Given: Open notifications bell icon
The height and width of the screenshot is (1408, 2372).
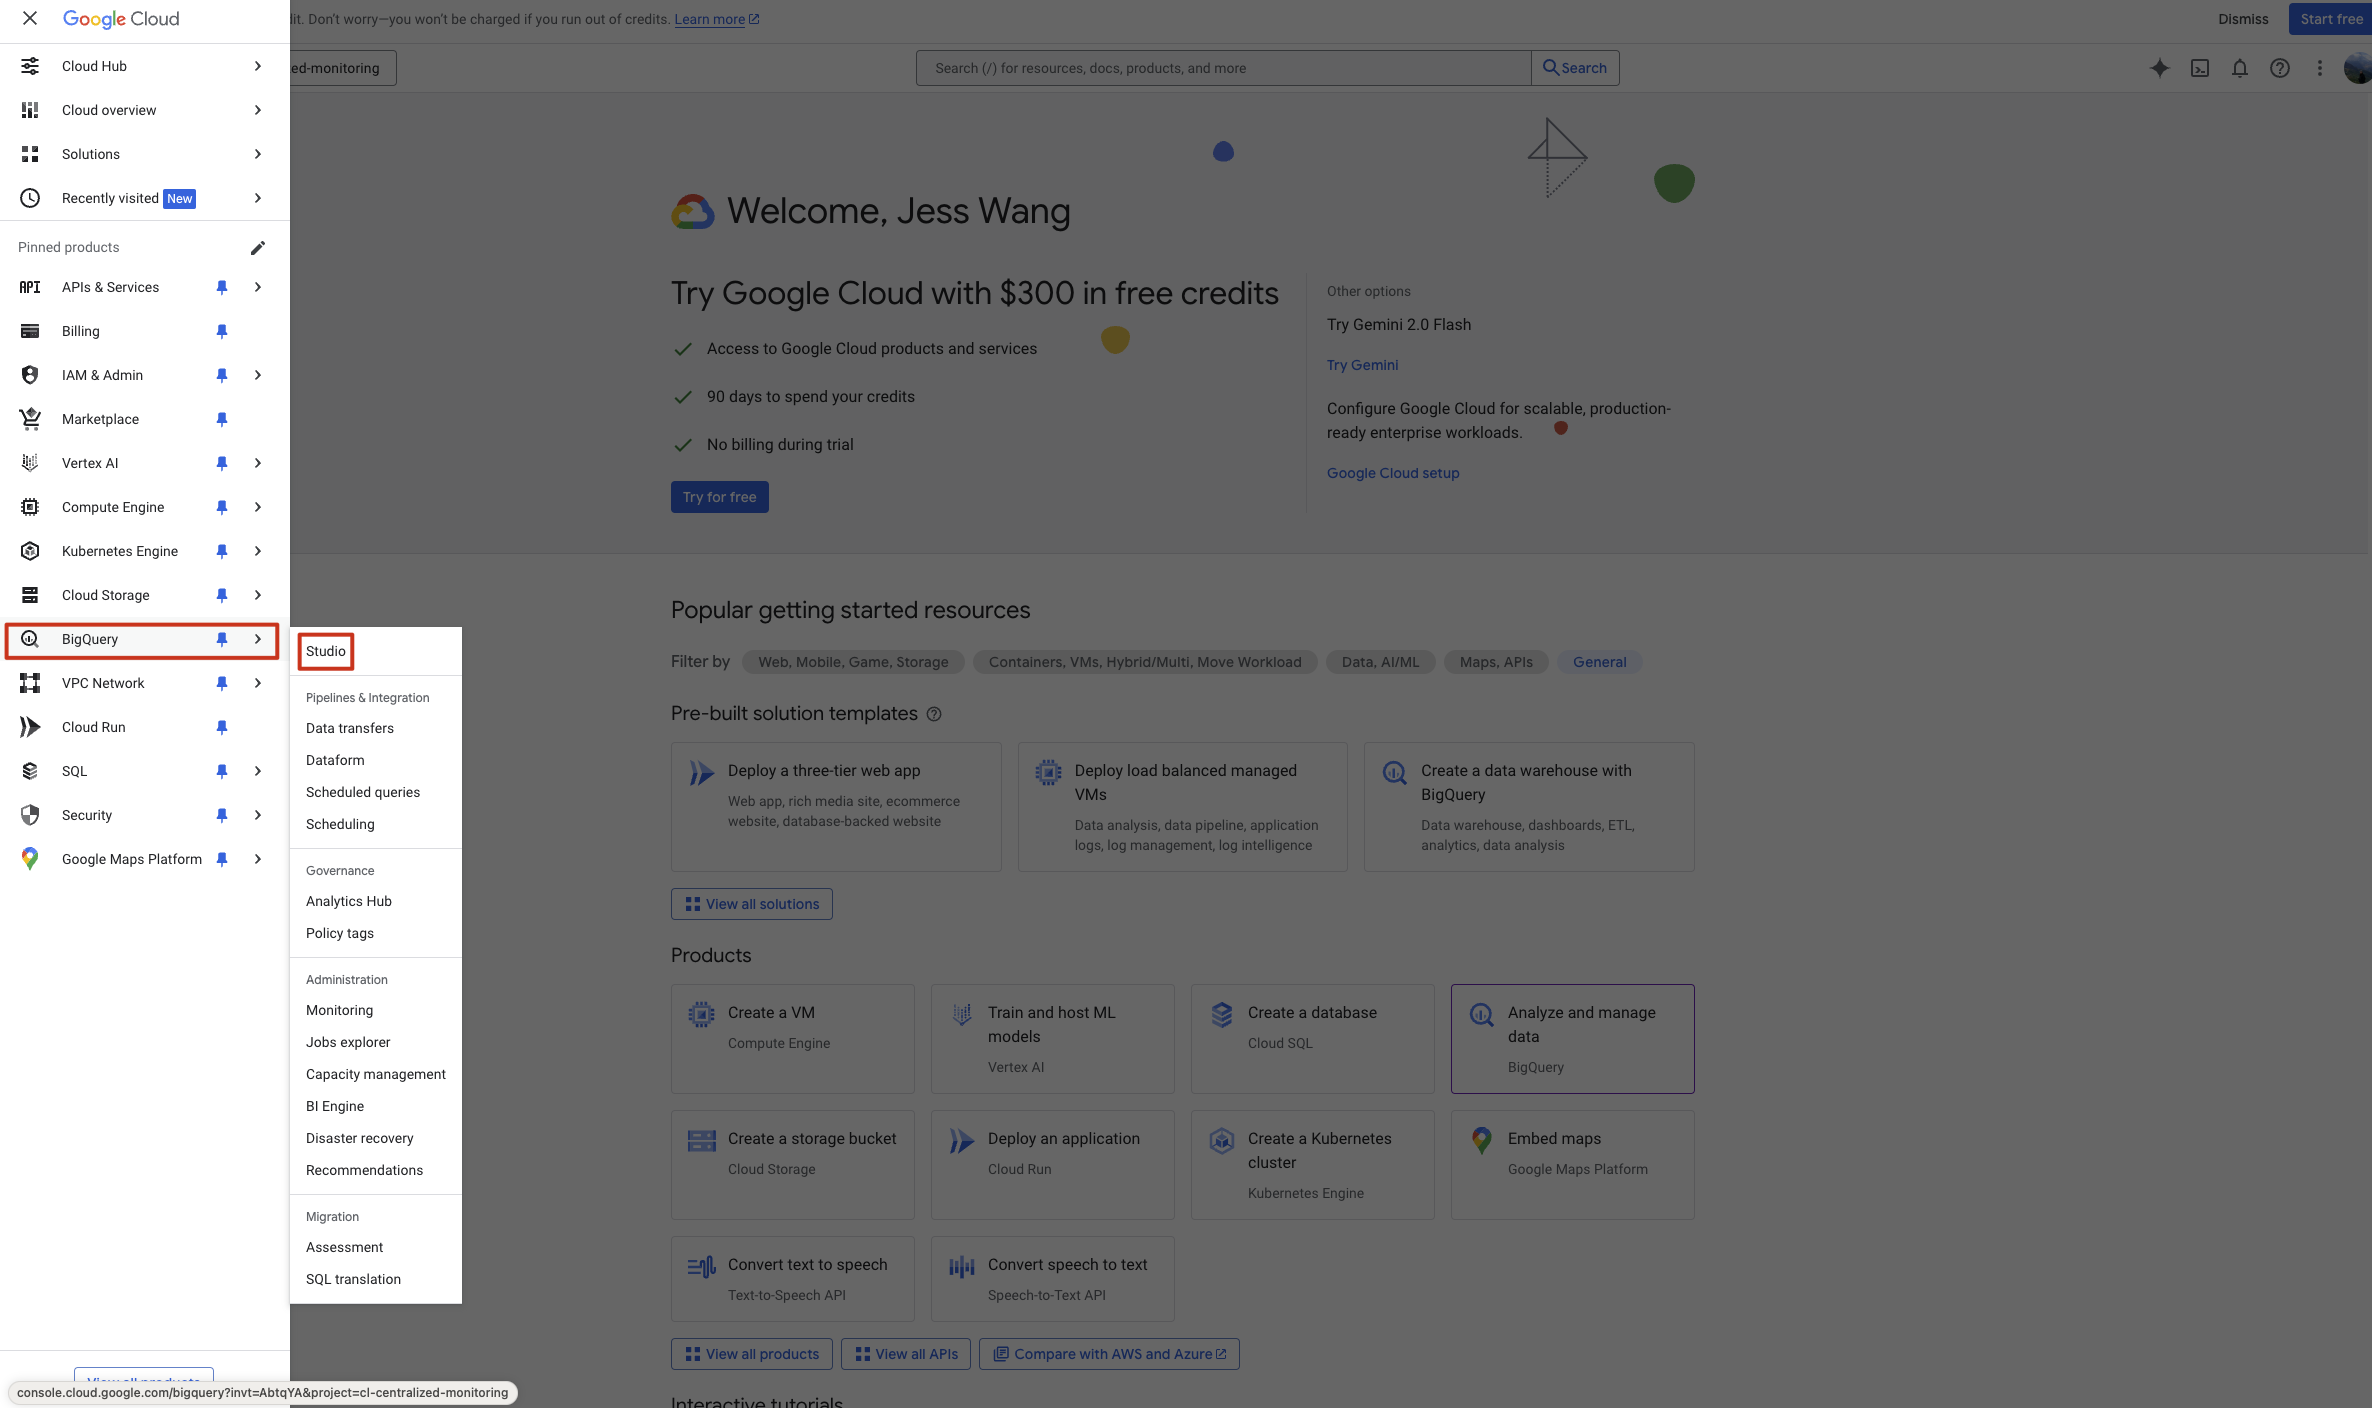Looking at the screenshot, I should [x=2240, y=68].
